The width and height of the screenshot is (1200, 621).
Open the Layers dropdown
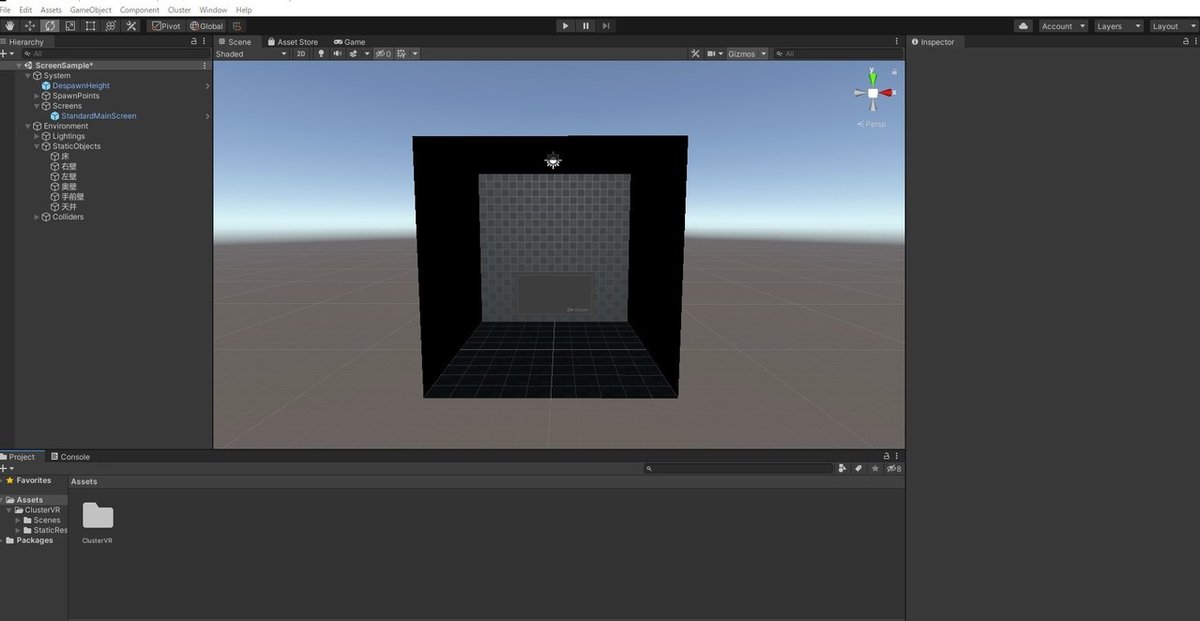tap(1117, 26)
